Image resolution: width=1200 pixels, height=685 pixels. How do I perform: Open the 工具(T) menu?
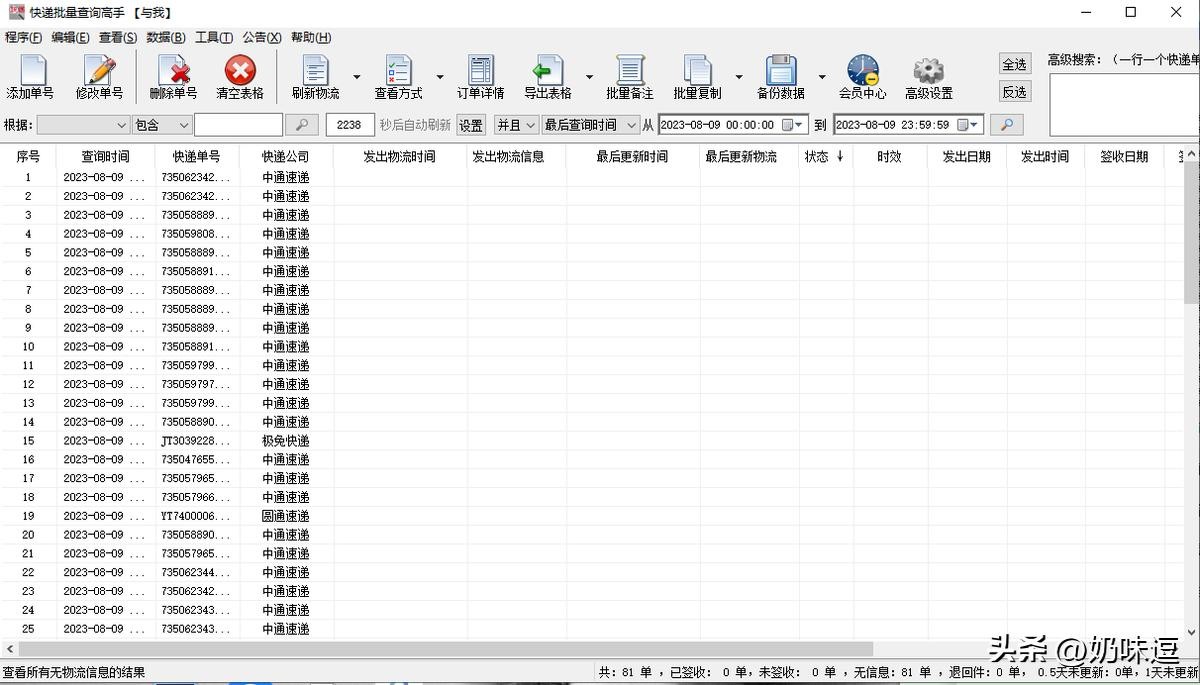coord(213,37)
